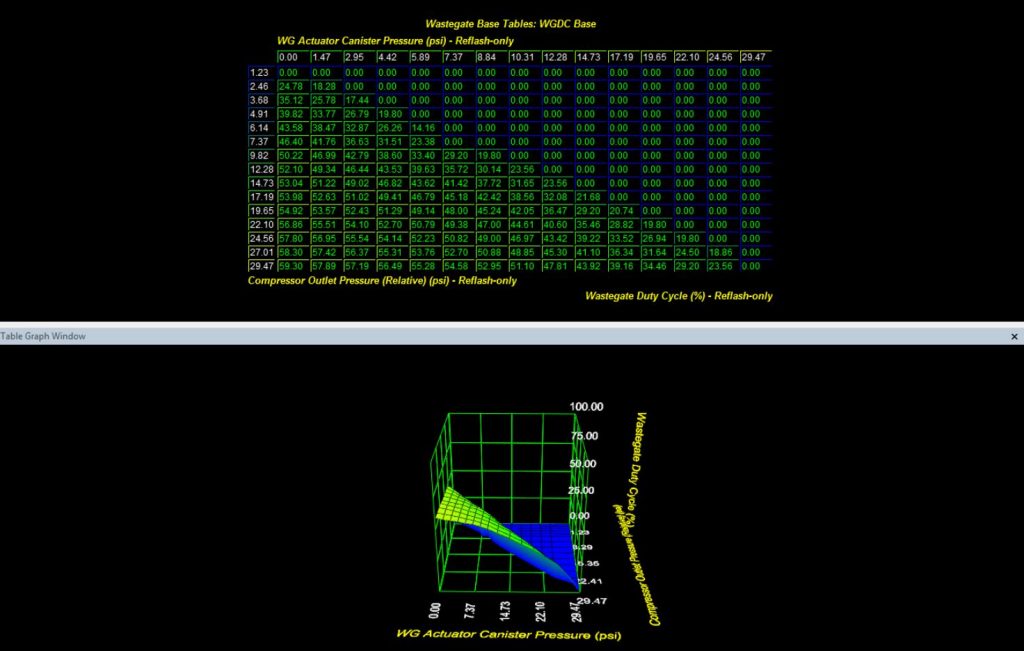Viewport: 1024px width, 651px height.
Task: Select the cell with value 21.68
Action: (588, 197)
